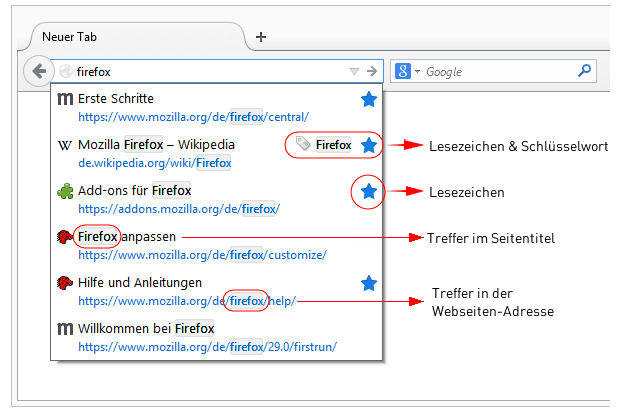
Task: Click the bookmark star for Mozilla Firefox Wikipedia
Action: (x=368, y=145)
